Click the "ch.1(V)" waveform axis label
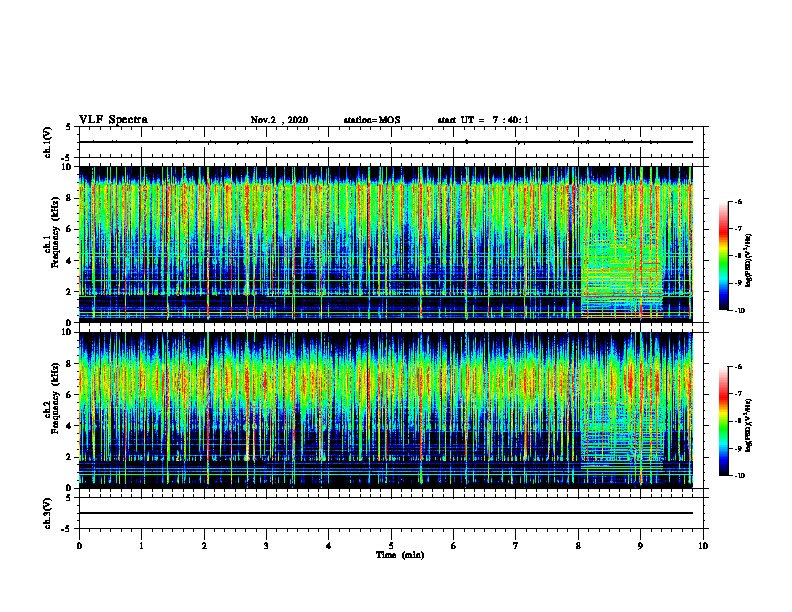 pyautogui.click(x=48, y=142)
